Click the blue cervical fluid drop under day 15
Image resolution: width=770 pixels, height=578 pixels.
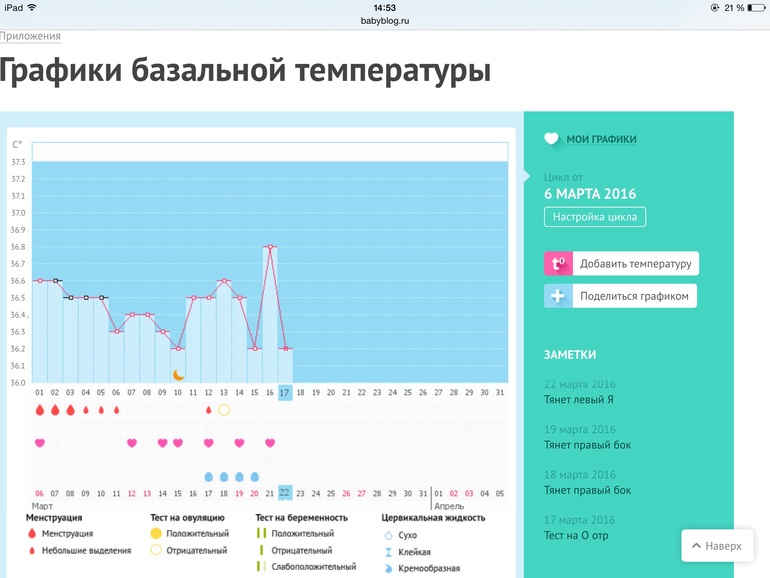coord(255,477)
